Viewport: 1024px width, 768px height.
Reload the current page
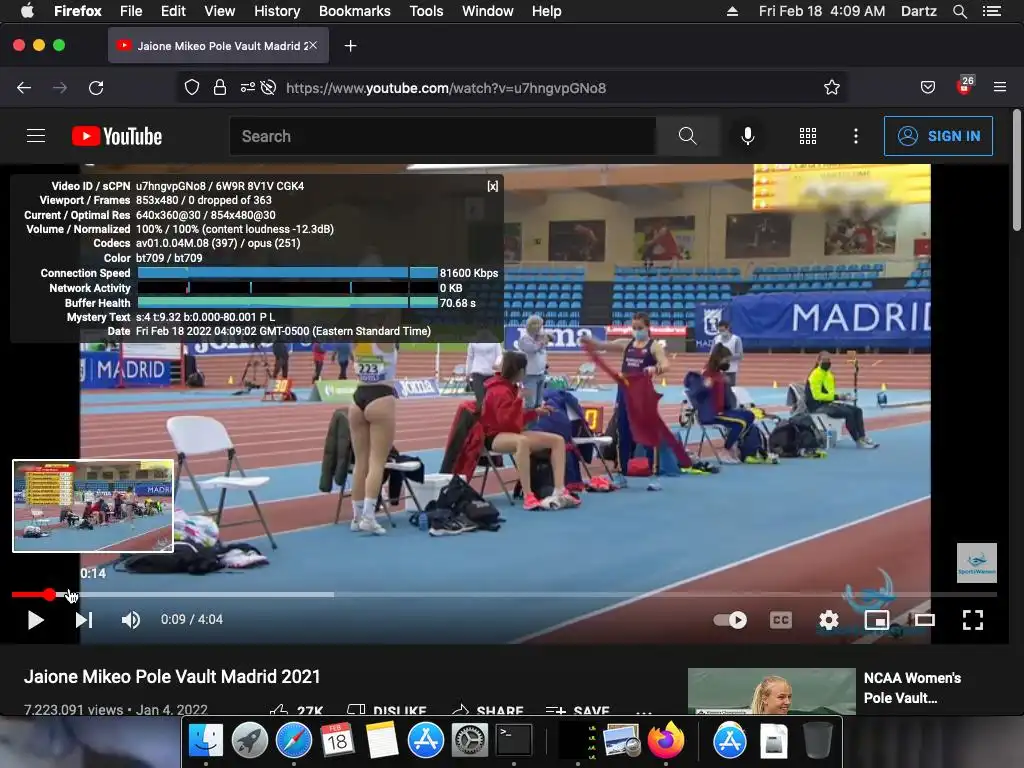(96, 88)
